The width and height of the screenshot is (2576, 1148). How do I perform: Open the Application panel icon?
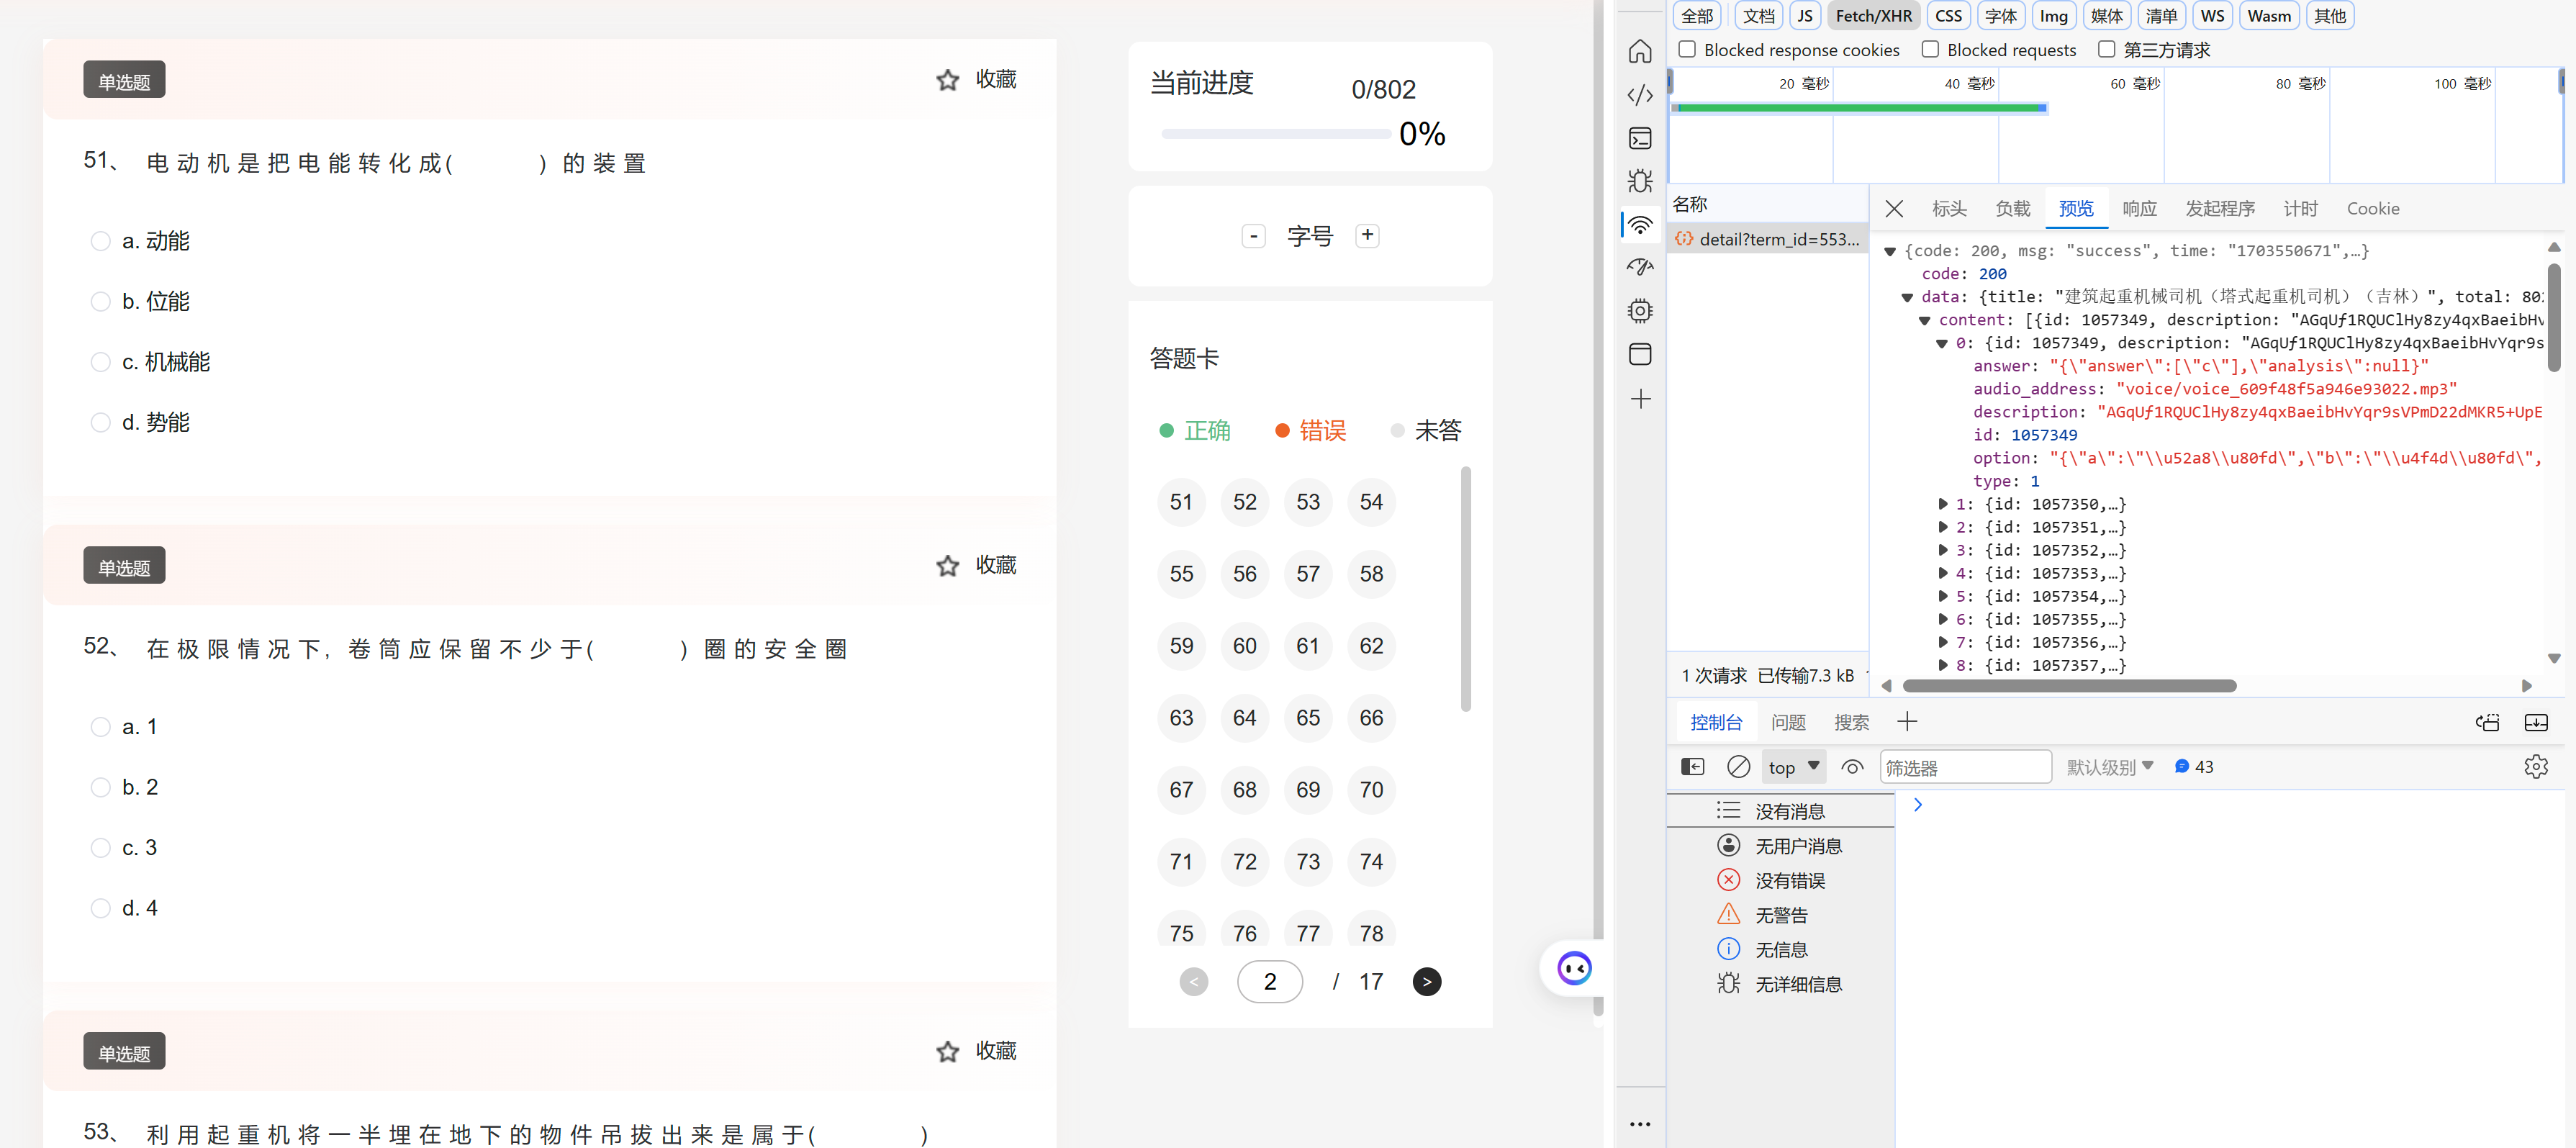point(1640,354)
